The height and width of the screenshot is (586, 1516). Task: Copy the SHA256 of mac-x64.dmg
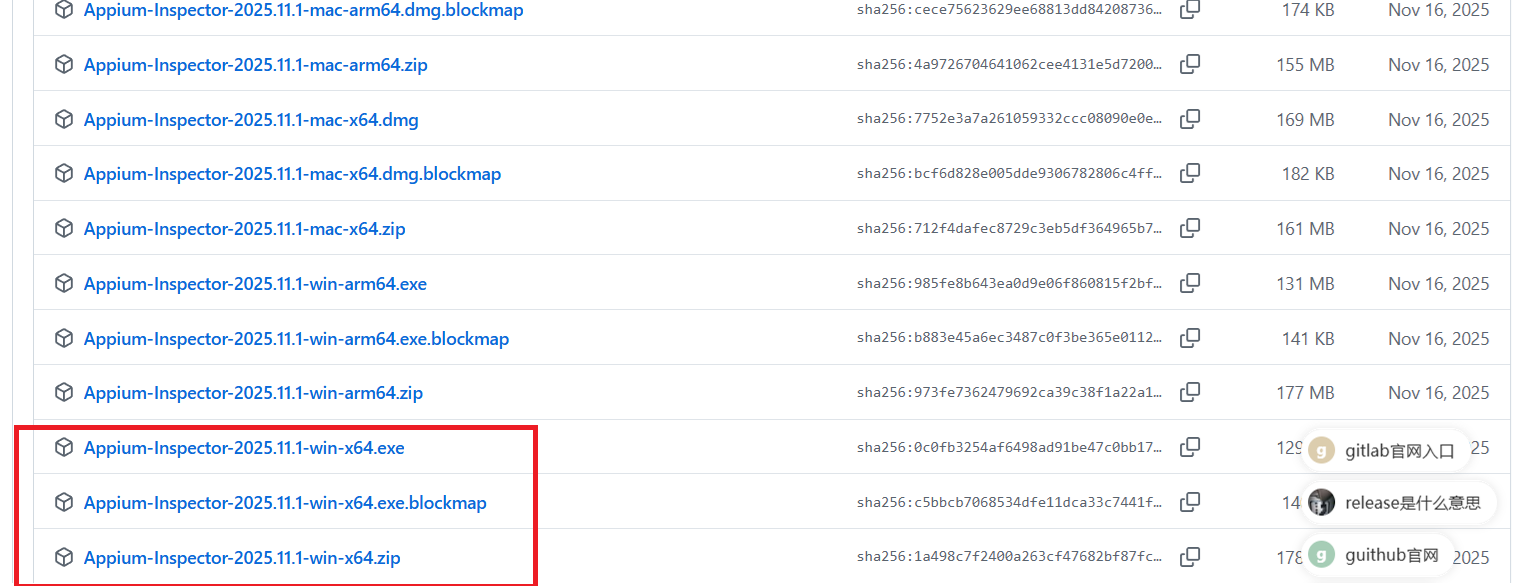1190,119
